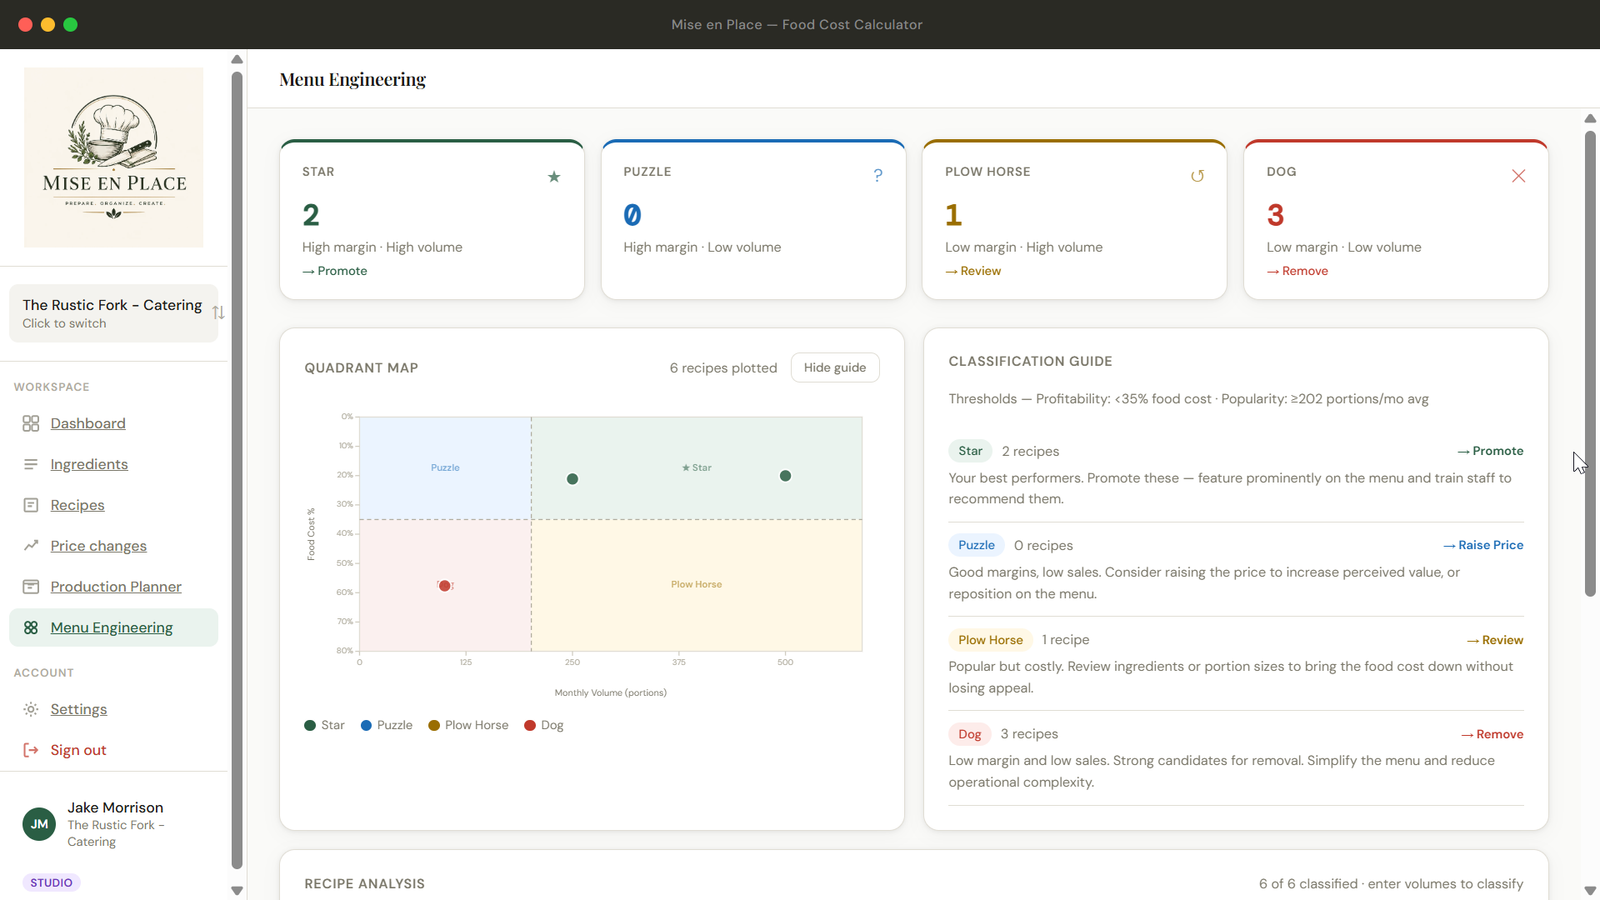Click Remove link on Dog card
The height and width of the screenshot is (900, 1600).
1298,271
